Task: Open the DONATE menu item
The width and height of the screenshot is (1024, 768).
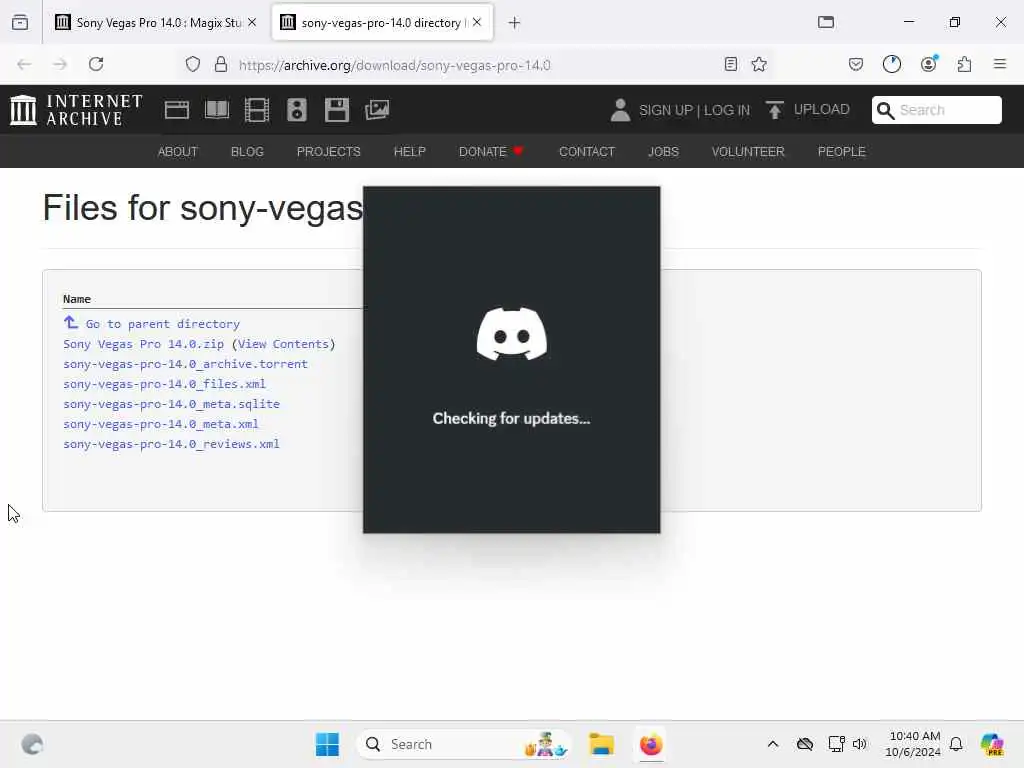Action: 491,152
